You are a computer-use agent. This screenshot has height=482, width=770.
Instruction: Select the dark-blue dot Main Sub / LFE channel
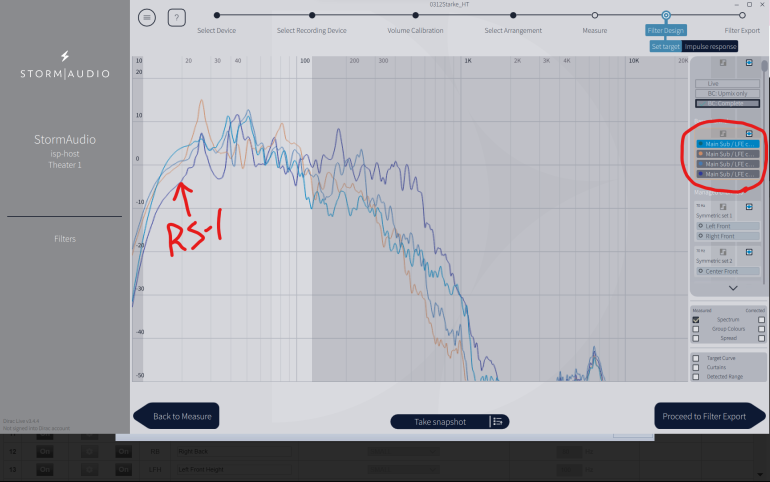pos(727,174)
